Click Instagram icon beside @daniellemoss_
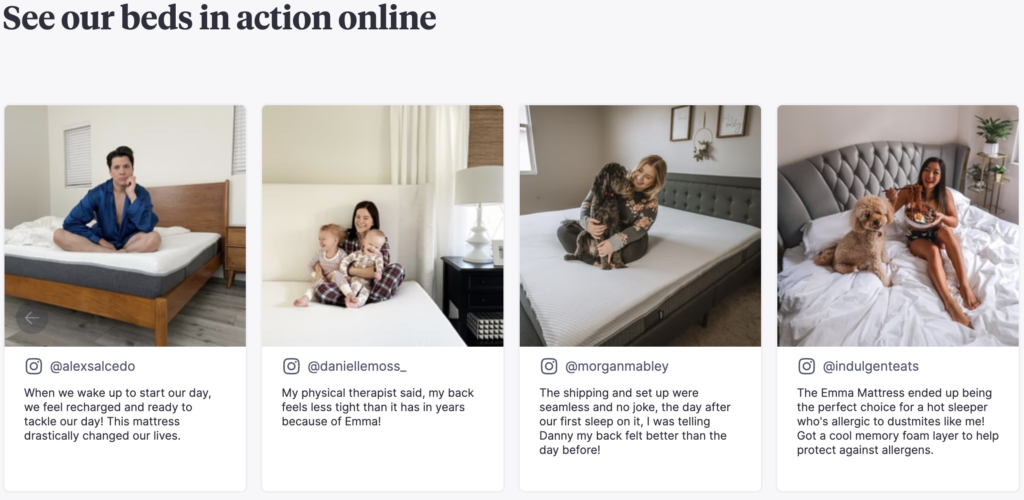 coord(291,366)
